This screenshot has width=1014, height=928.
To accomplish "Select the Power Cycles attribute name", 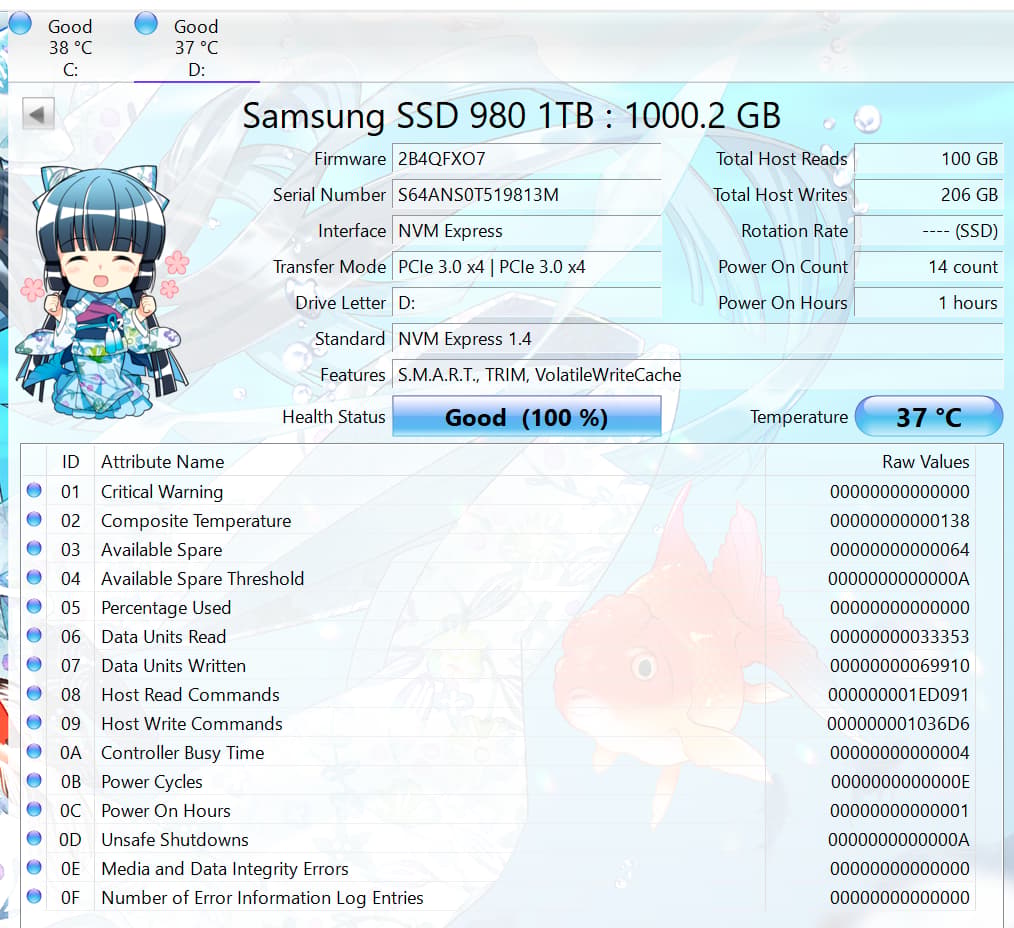I will point(152,782).
